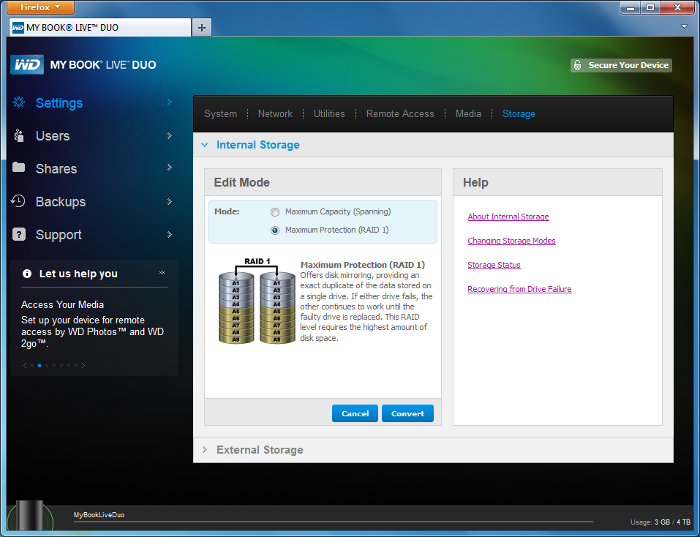The width and height of the screenshot is (700, 537).
Task: Click the WD favicon on the browser tab
Action: coord(17,28)
